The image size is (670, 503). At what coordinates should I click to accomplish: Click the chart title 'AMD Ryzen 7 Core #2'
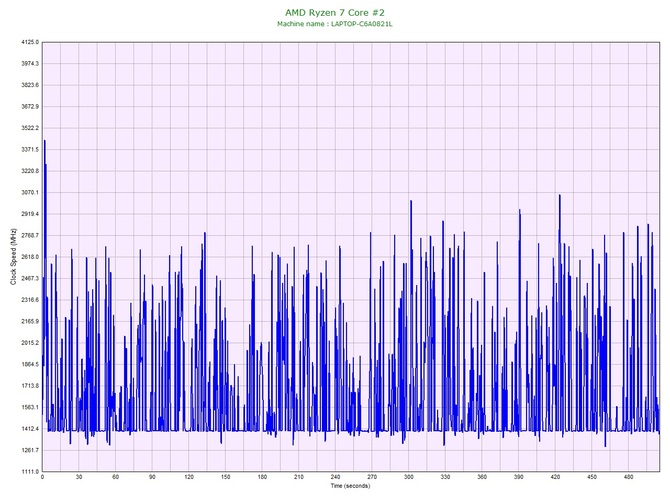point(335,12)
